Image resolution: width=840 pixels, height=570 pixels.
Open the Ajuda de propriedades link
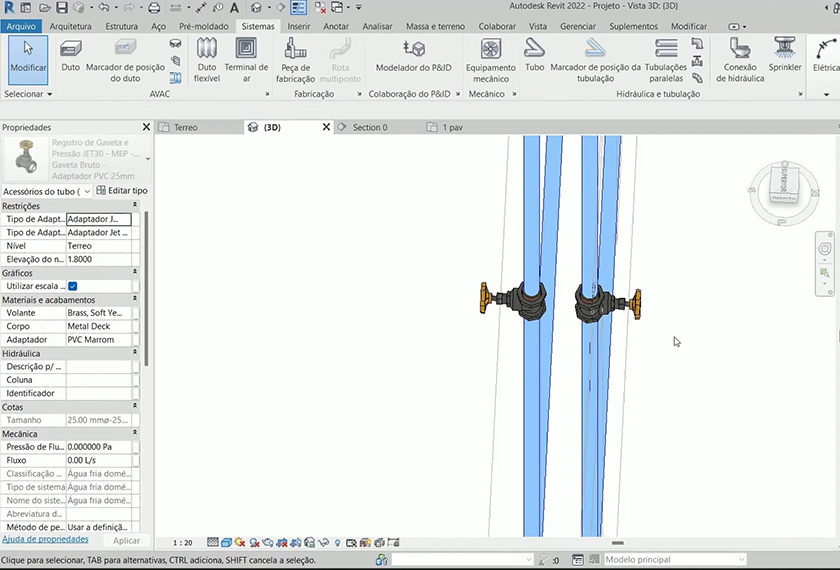[x=44, y=539]
